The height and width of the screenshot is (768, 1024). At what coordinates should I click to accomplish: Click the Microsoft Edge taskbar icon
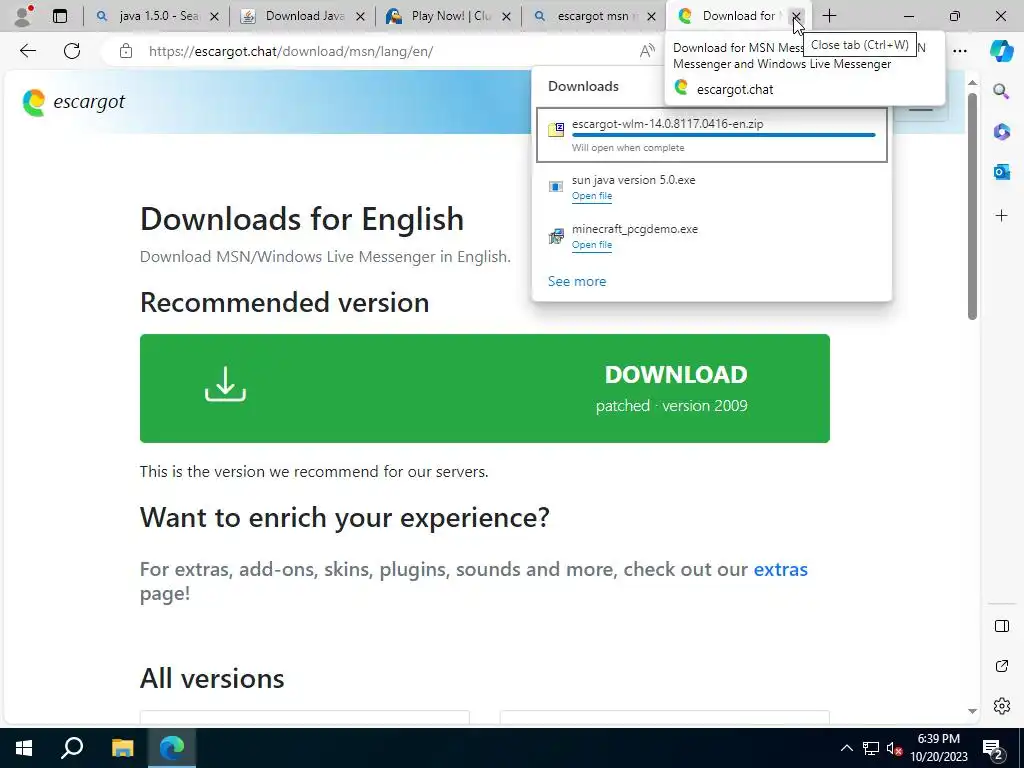(172, 748)
